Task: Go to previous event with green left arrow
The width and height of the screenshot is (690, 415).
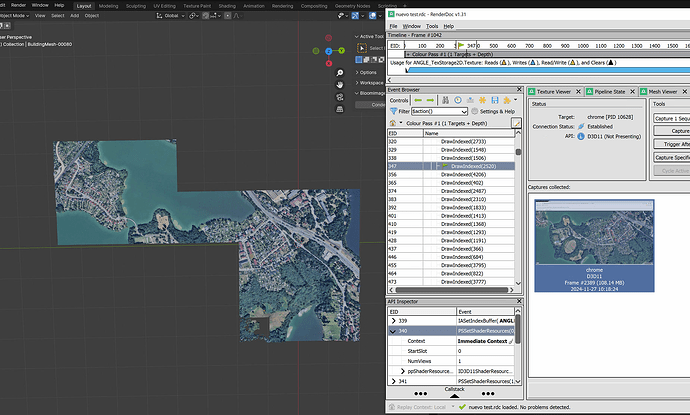Action: tap(418, 100)
